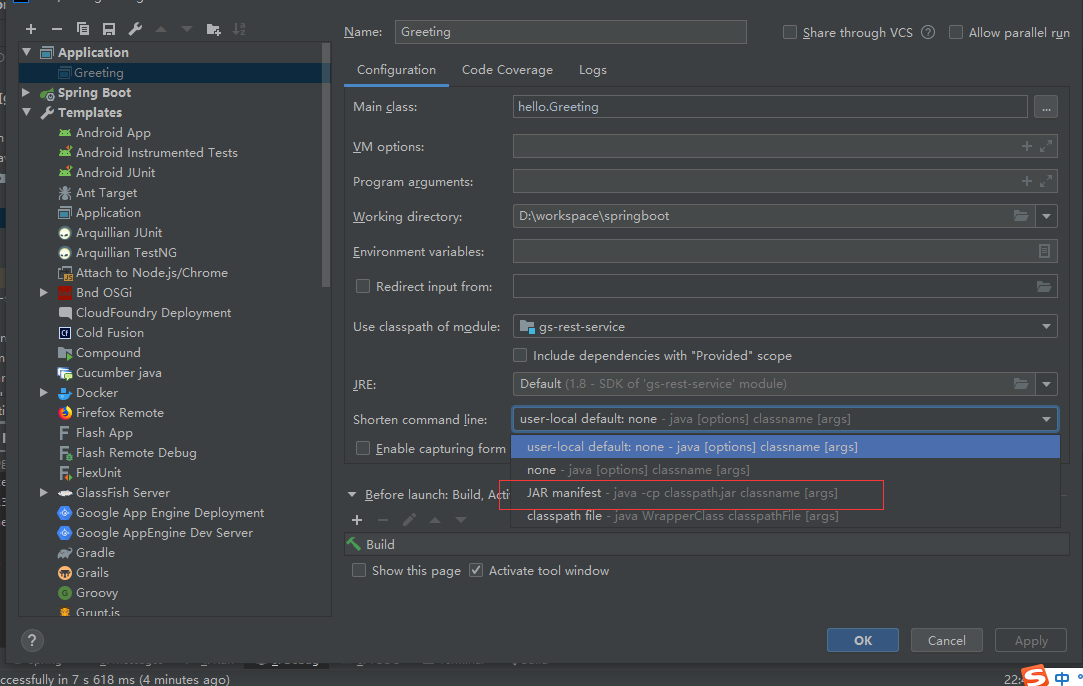Open the help question mark button
The width and height of the screenshot is (1083, 686).
point(32,640)
